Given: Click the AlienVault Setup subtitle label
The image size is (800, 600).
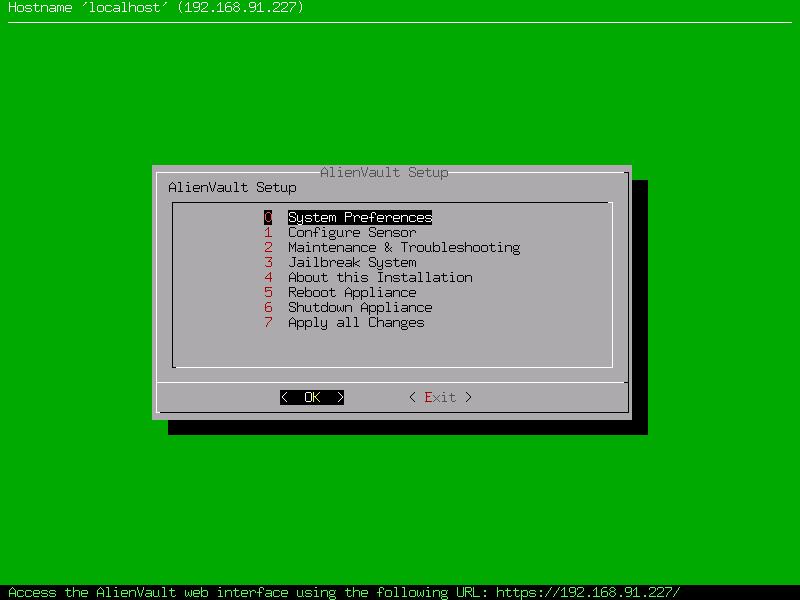Looking at the screenshot, I should [x=232, y=187].
